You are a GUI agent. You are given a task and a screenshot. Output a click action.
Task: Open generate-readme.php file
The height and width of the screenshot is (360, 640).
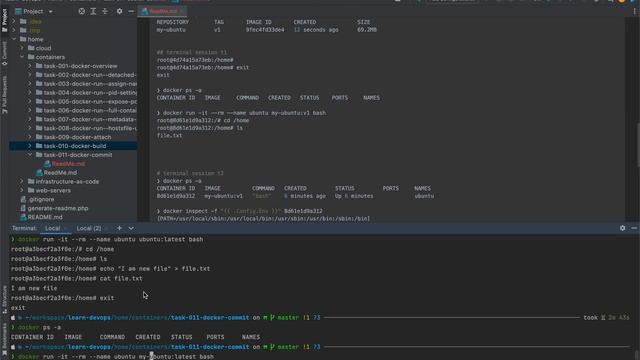pyautogui.click(x=54, y=208)
